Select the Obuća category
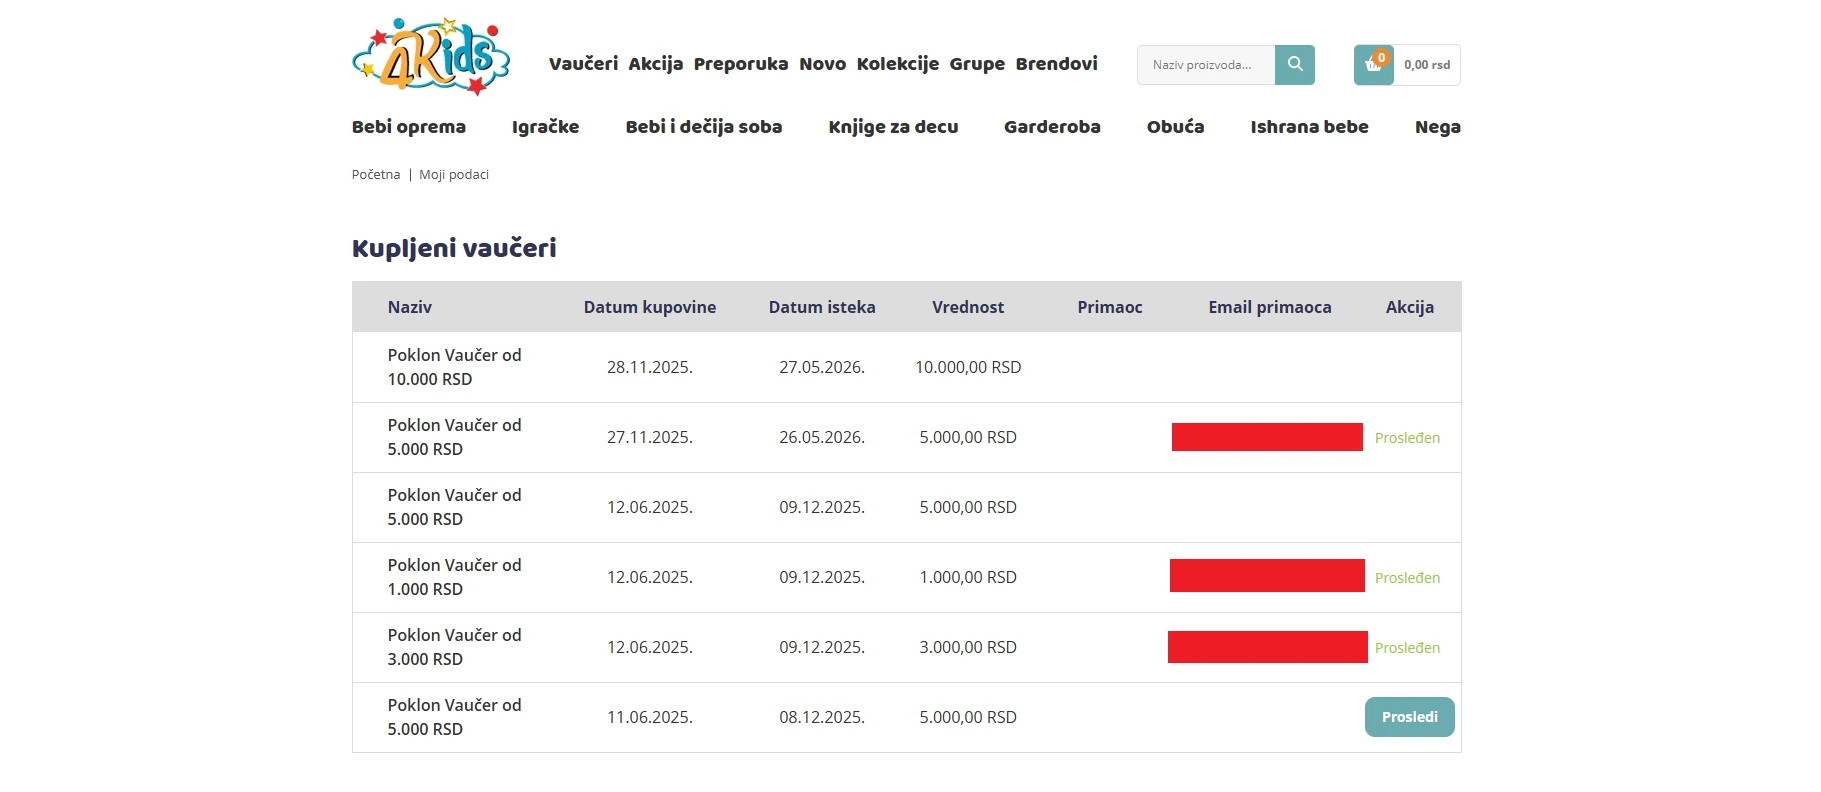This screenshot has height=792, width=1821. (x=1175, y=127)
